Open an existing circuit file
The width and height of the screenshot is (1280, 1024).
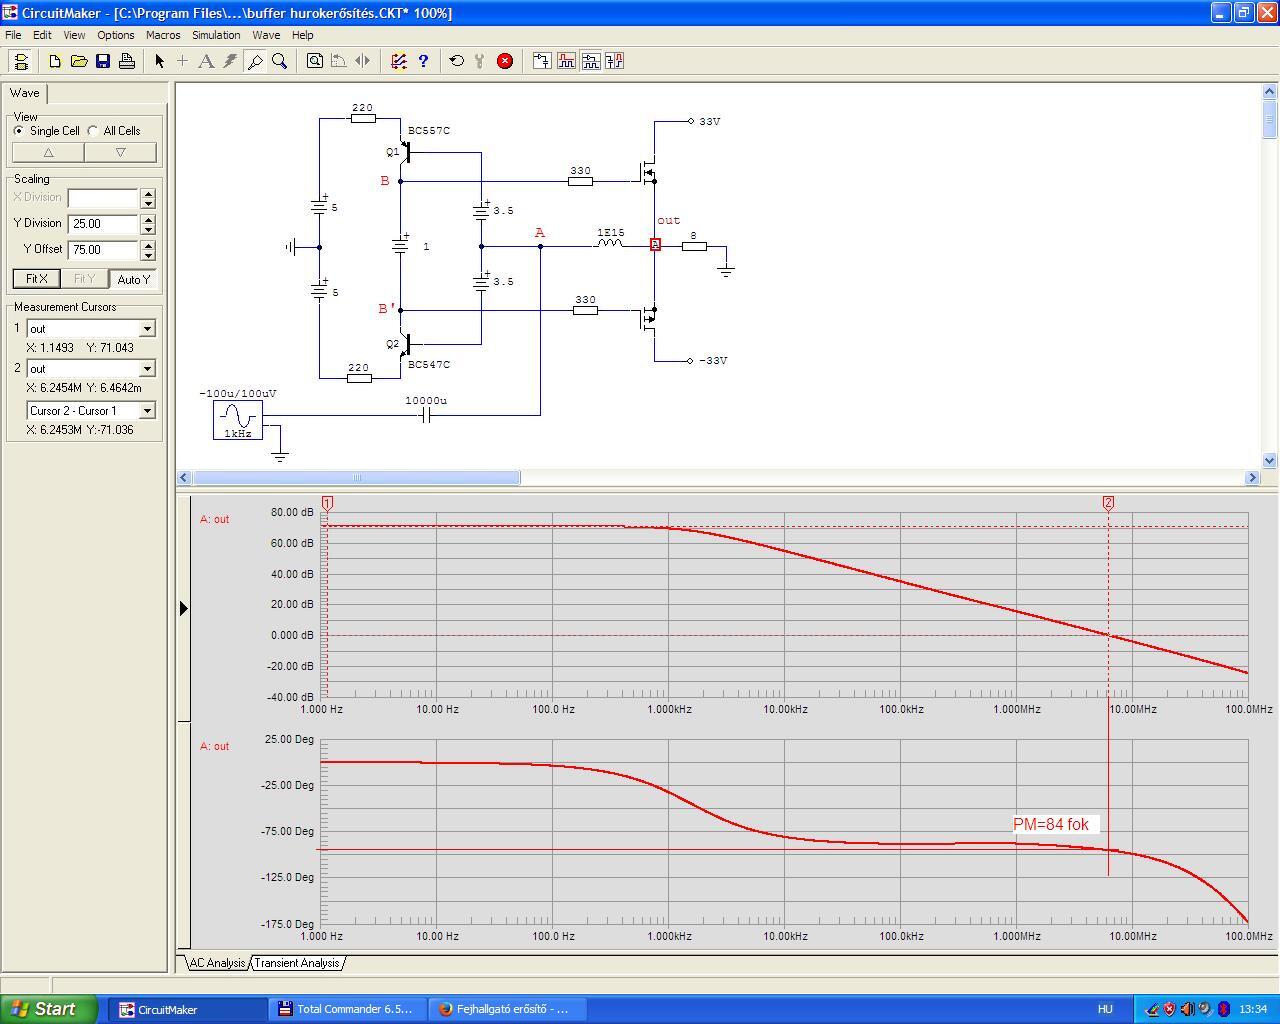[79, 61]
